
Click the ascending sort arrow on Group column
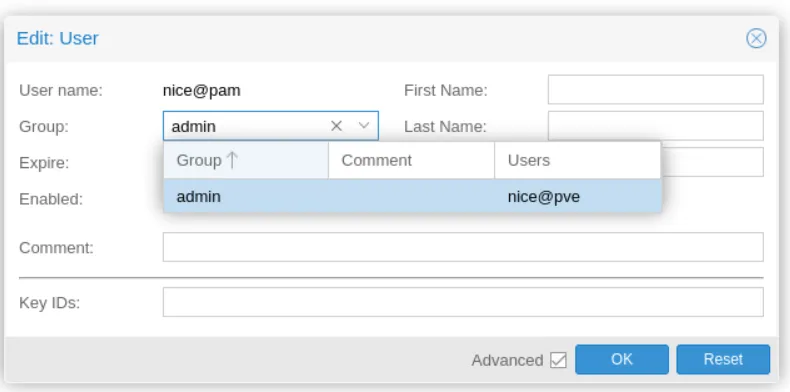tap(232, 160)
